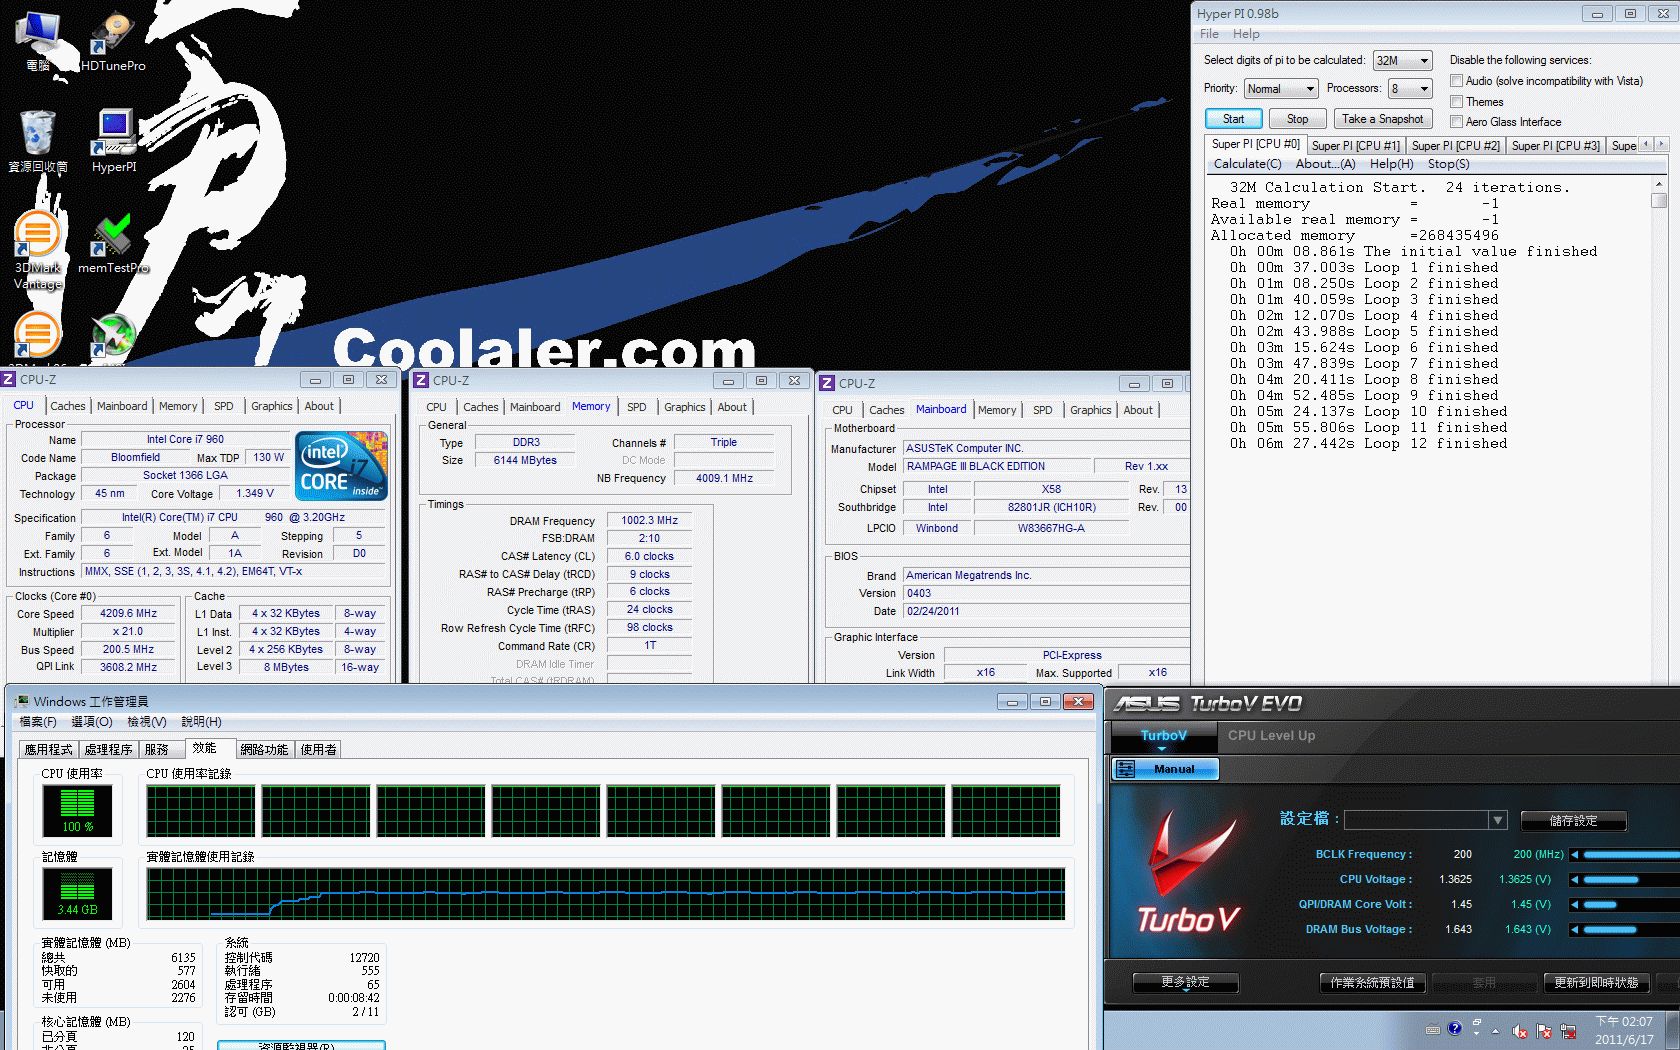Open the Caches tab in the left CPU-Z window
This screenshot has width=1680, height=1050.
[x=68, y=406]
